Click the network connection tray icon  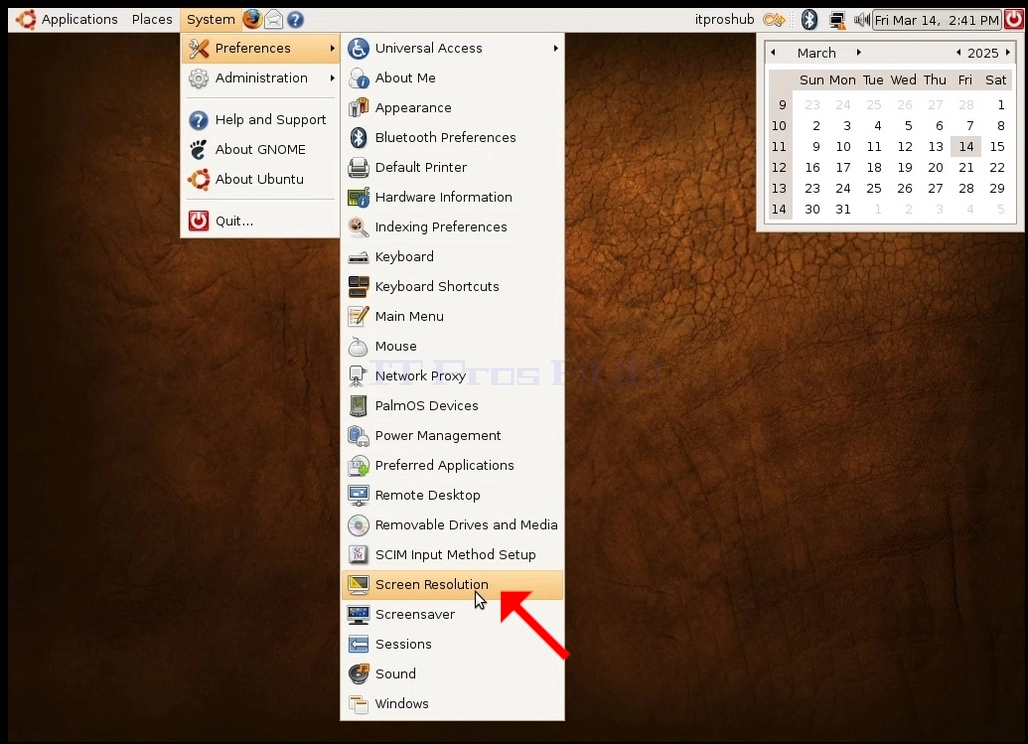[x=837, y=20]
